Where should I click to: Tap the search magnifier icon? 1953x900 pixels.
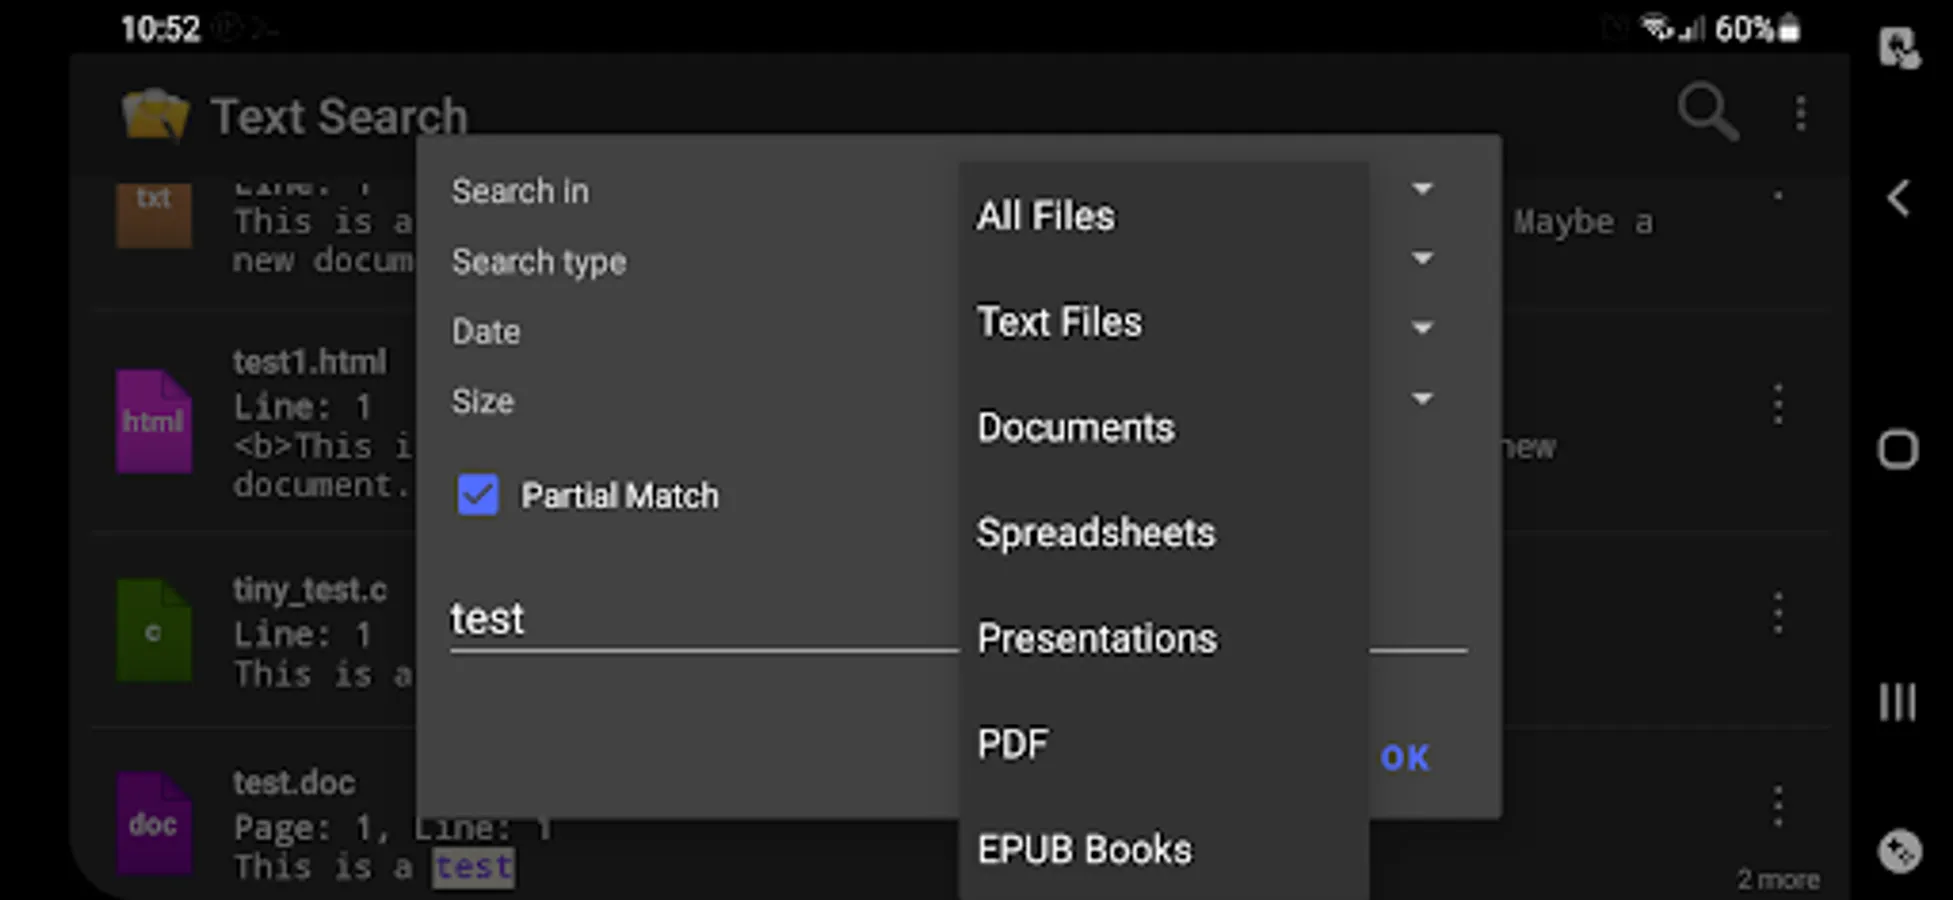(x=1707, y=111)
